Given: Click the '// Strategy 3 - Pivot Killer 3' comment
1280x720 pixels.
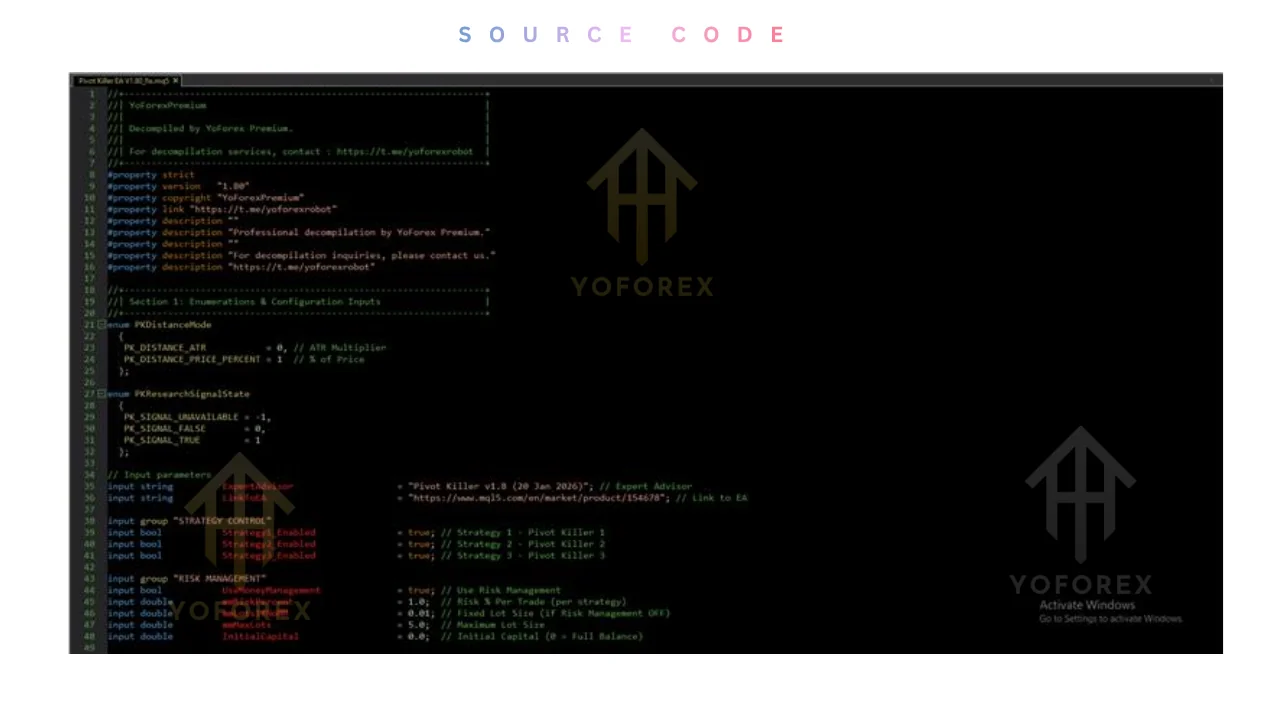Looking at the screenshot, I should [522, 556].
